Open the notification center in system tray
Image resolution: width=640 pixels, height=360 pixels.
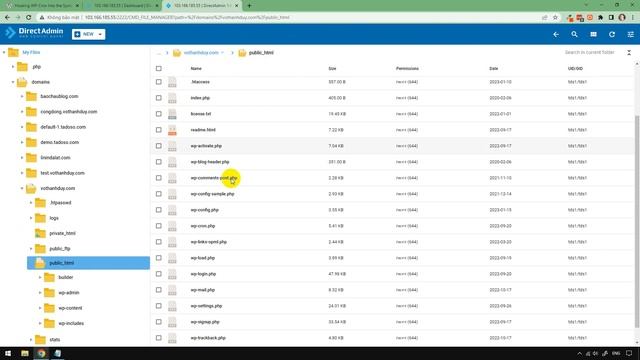[629, 353]
